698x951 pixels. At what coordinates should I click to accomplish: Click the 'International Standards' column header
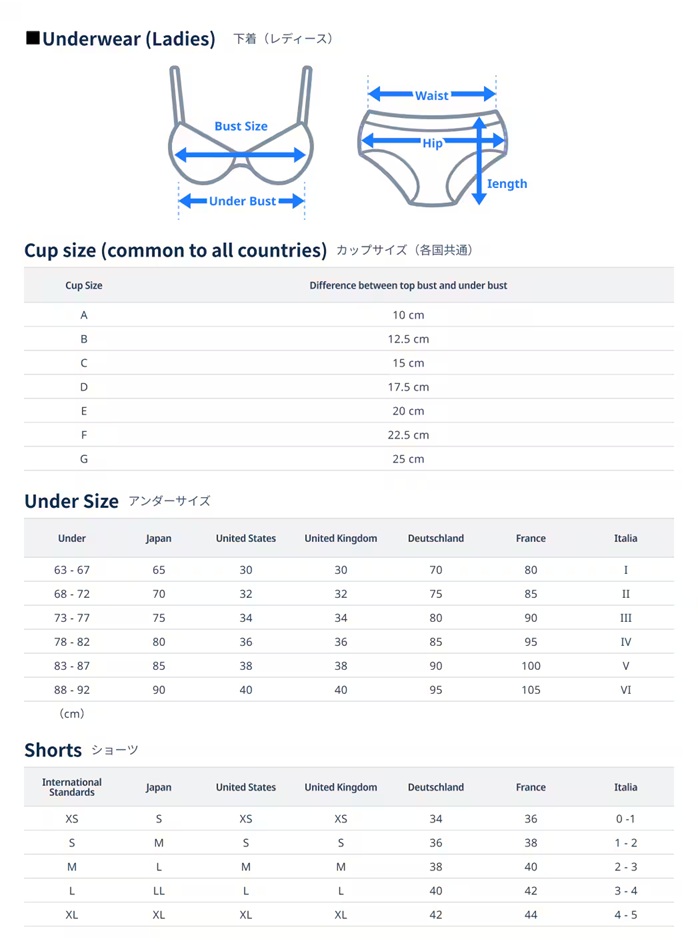coord(72,787)
